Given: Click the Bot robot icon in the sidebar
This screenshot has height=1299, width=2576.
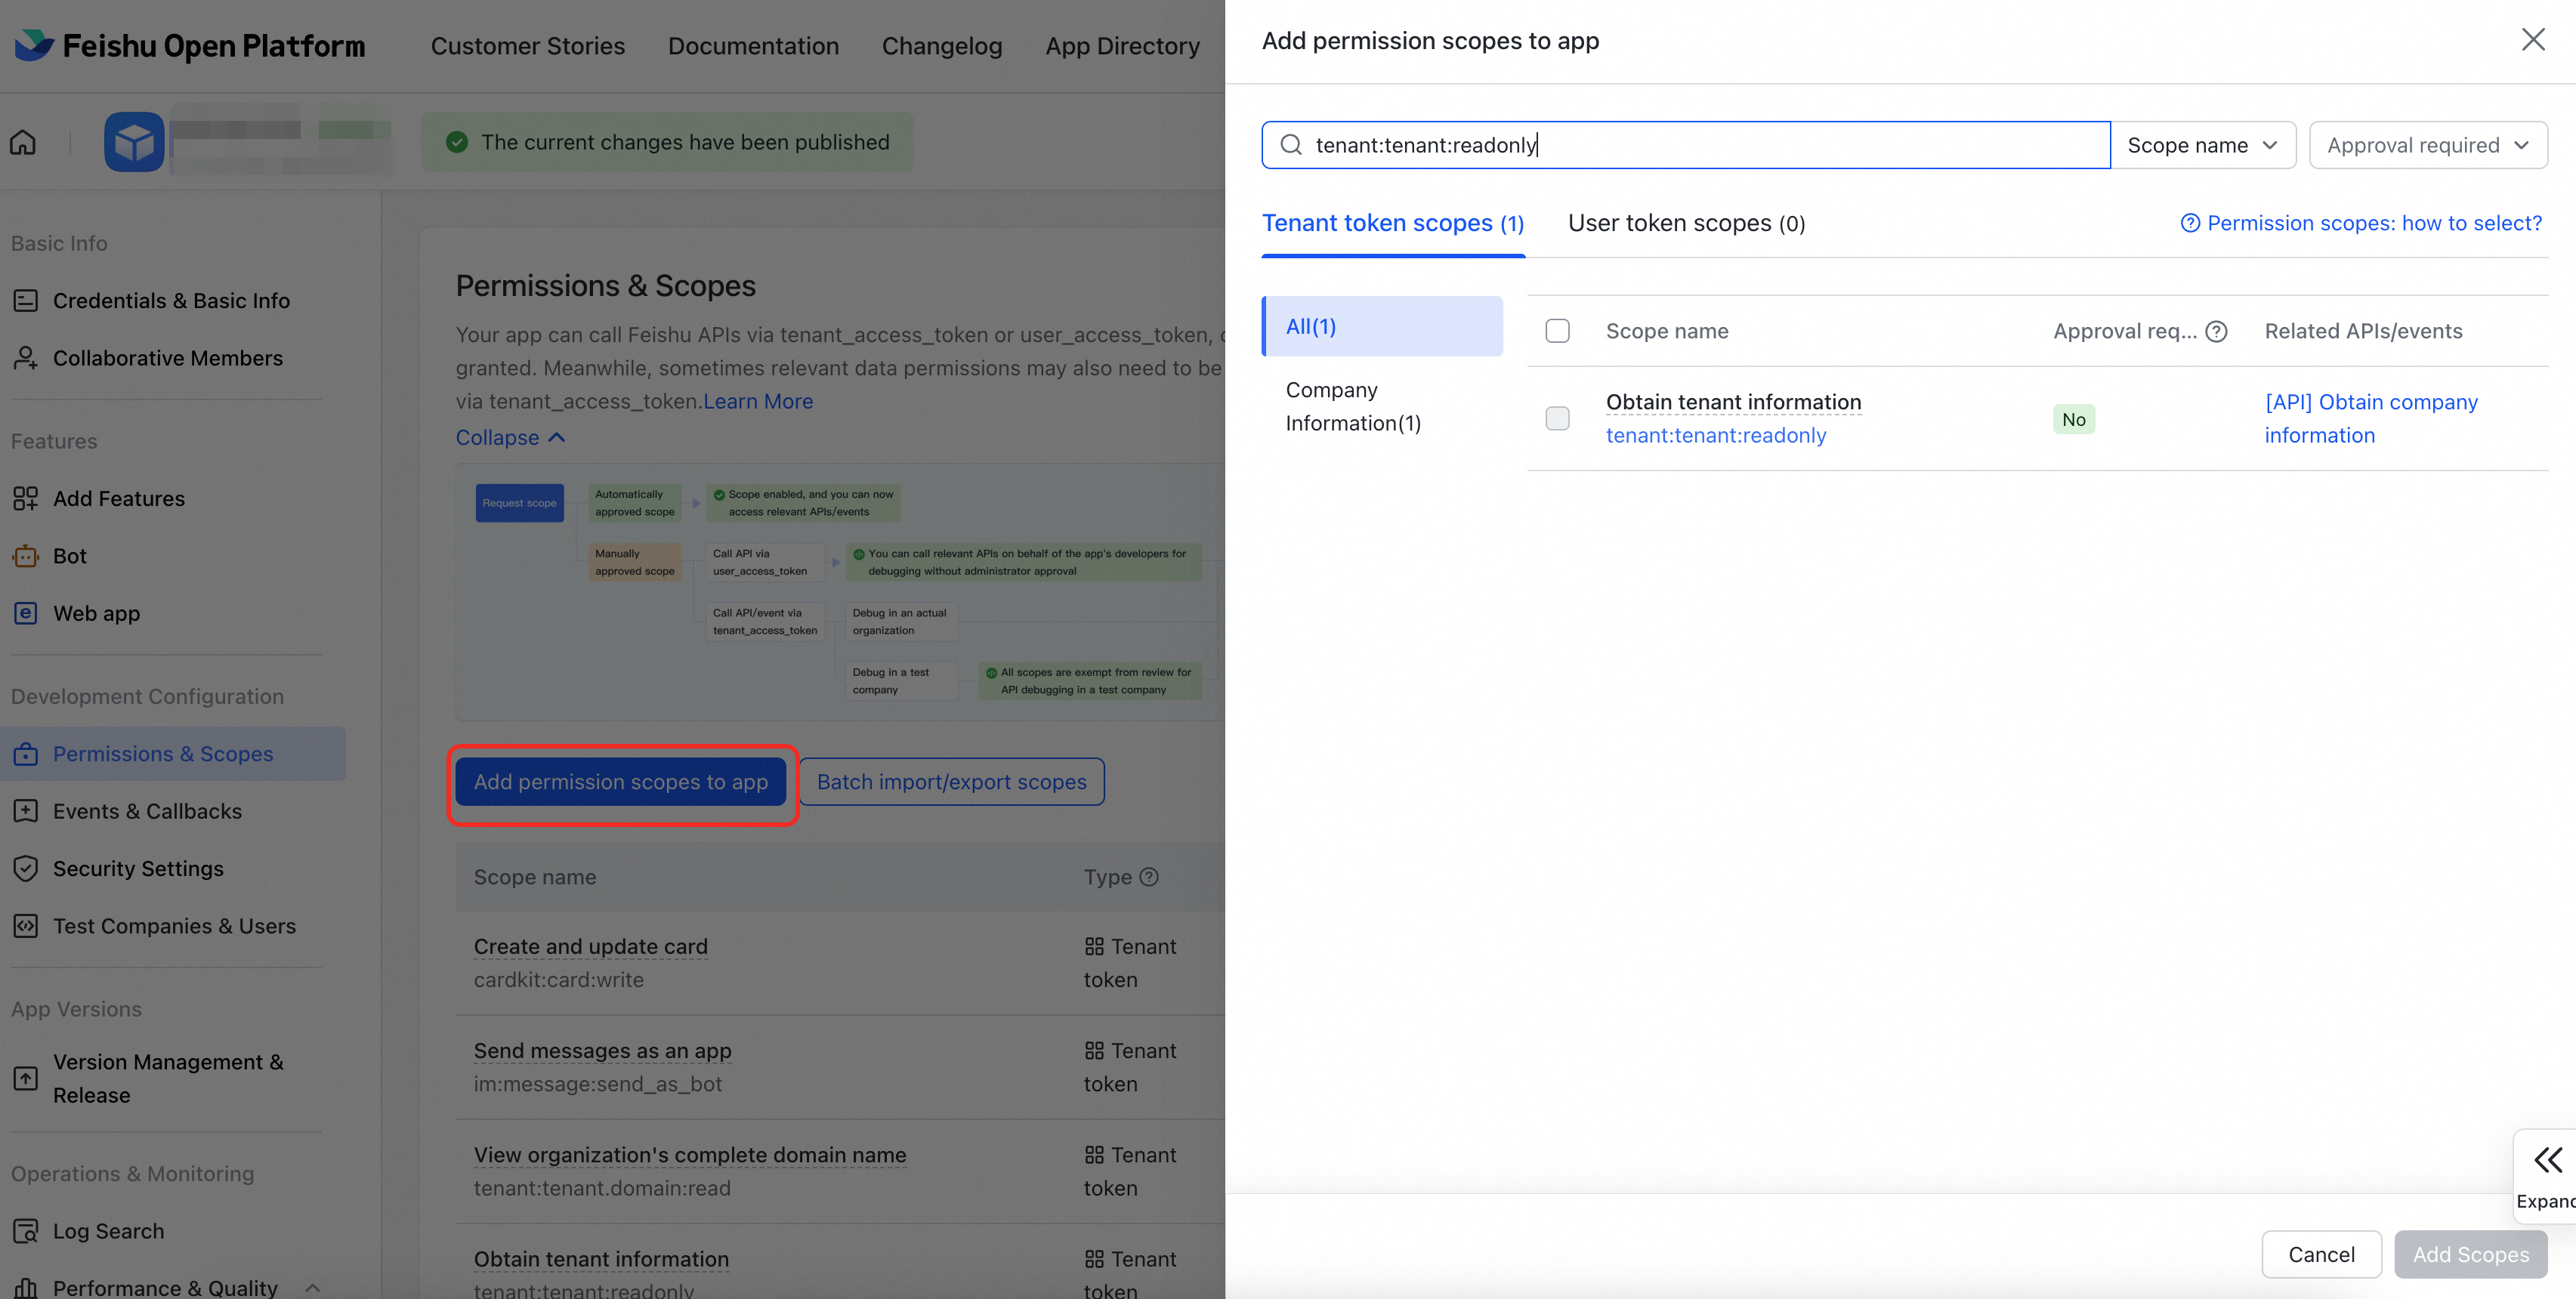Looking at the screenshot, I should point(25,556).
